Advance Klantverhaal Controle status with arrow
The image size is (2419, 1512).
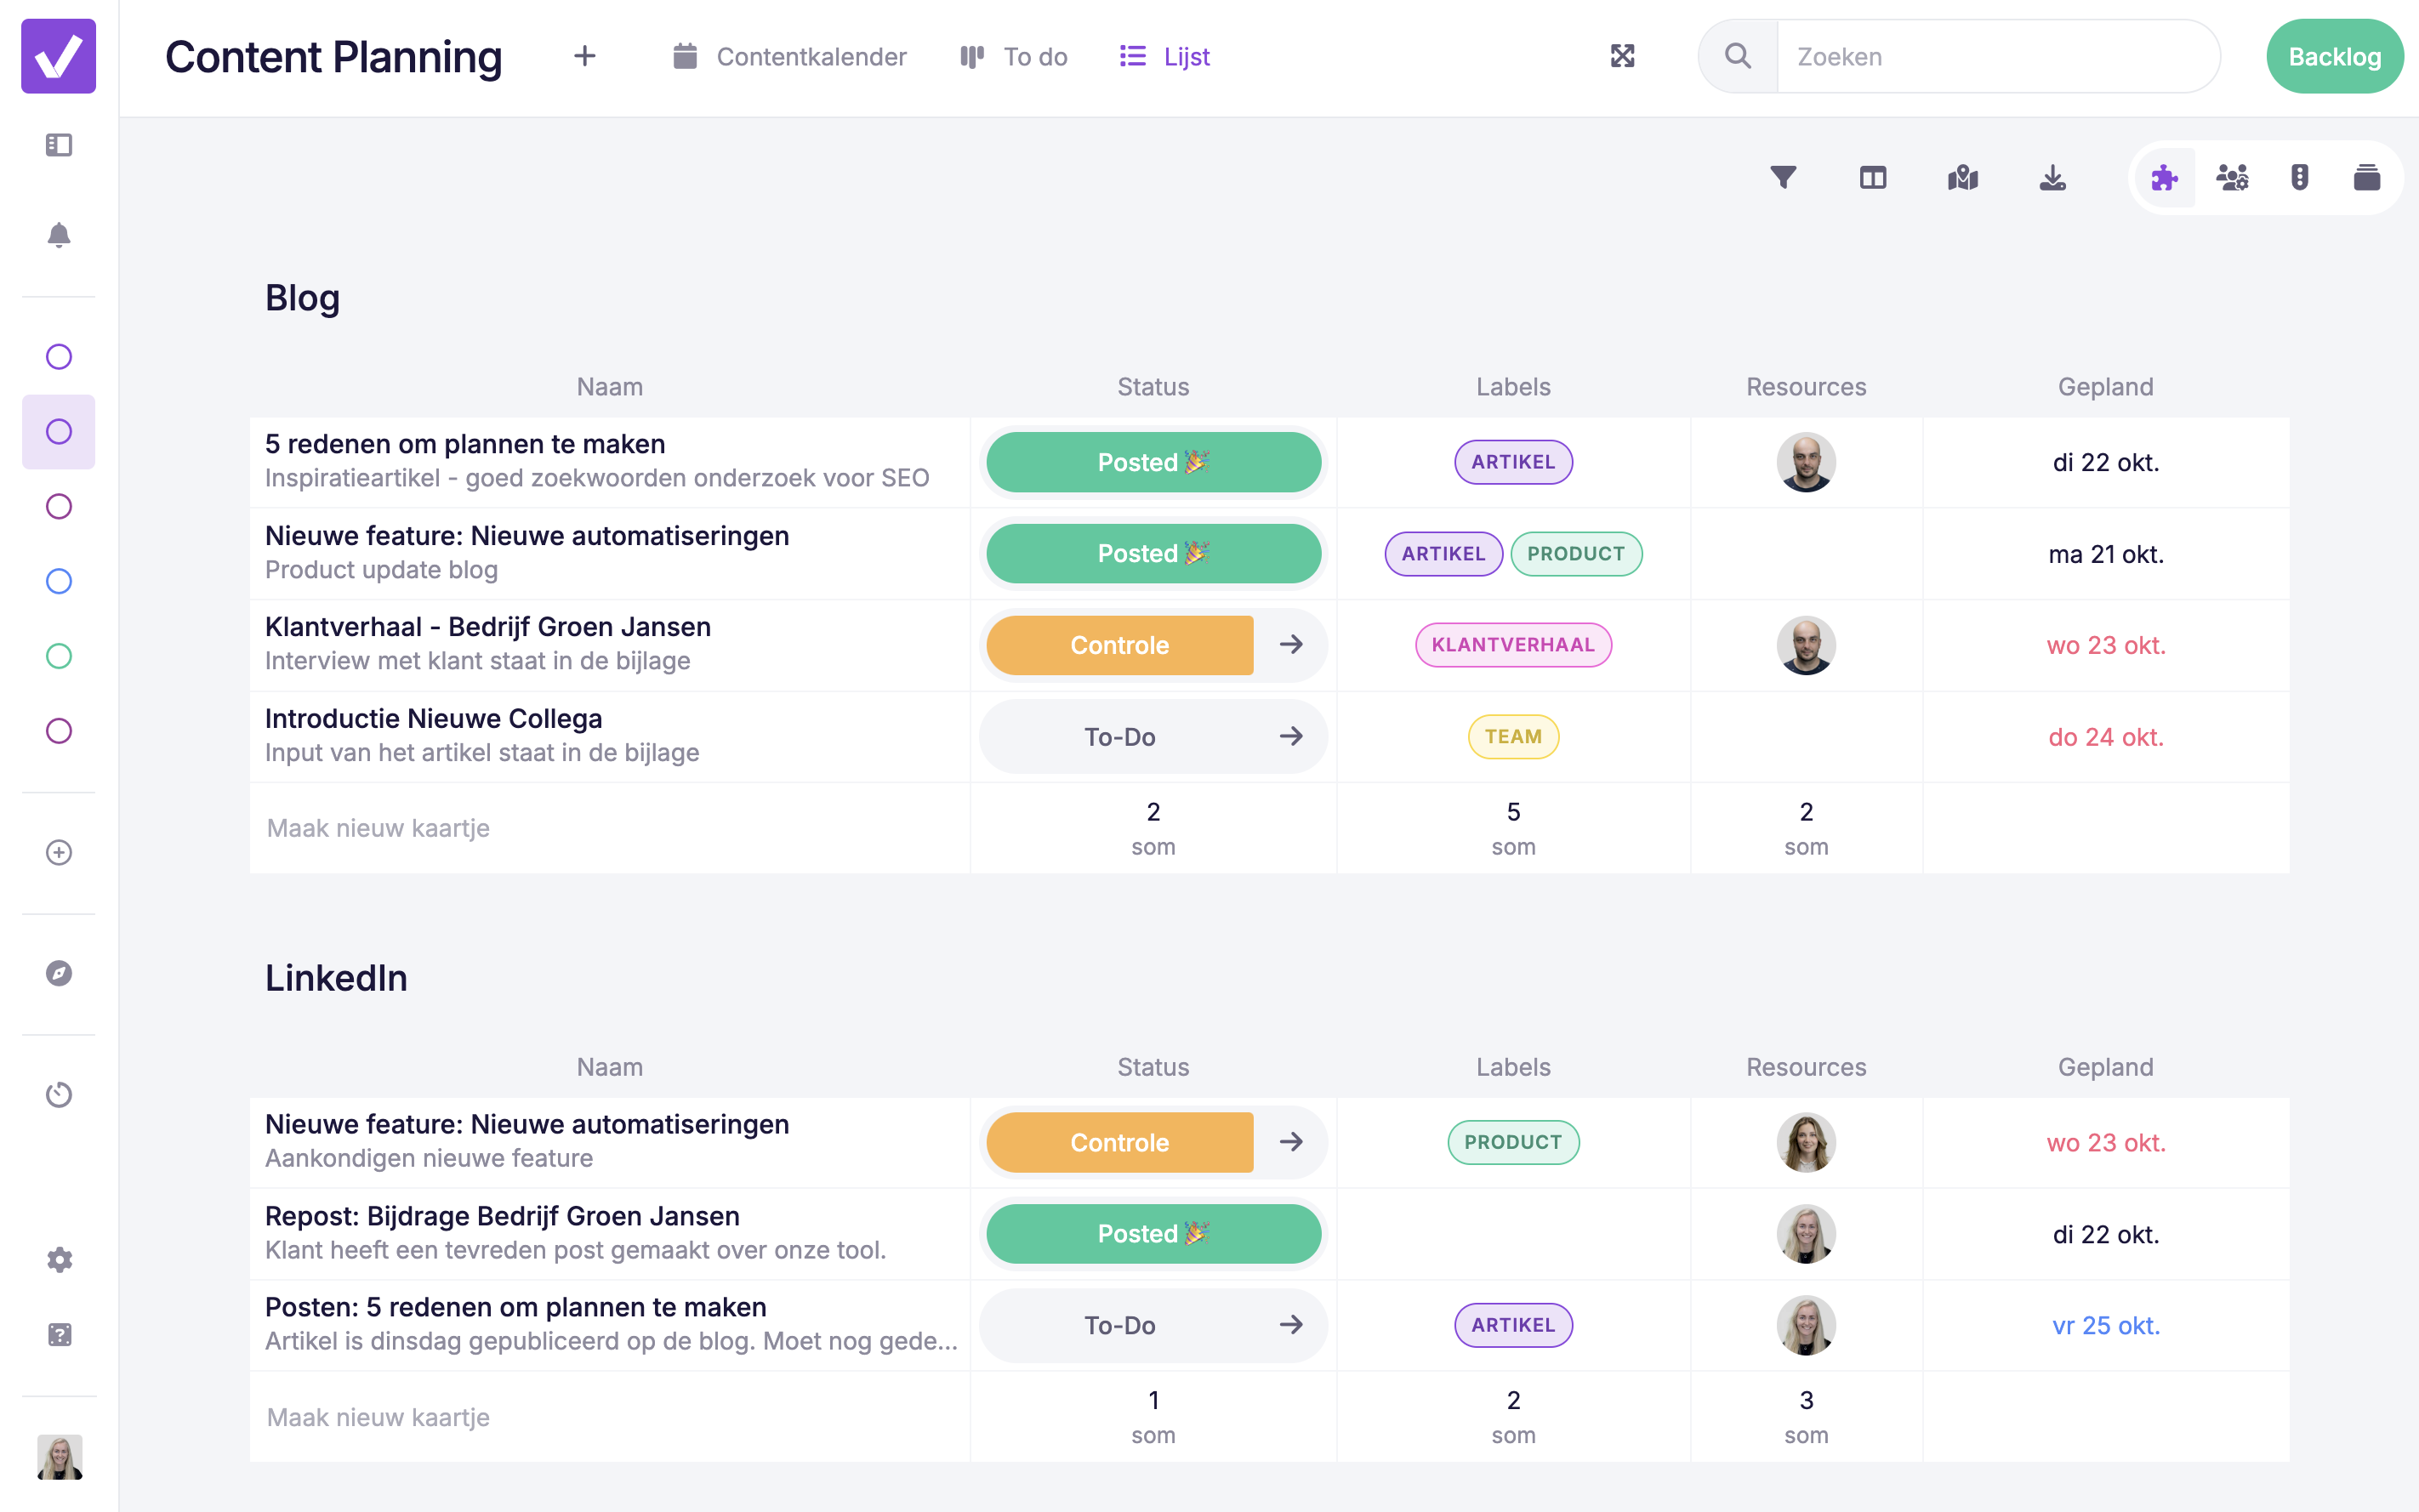pyautogui.click(x=1291, y=645)
